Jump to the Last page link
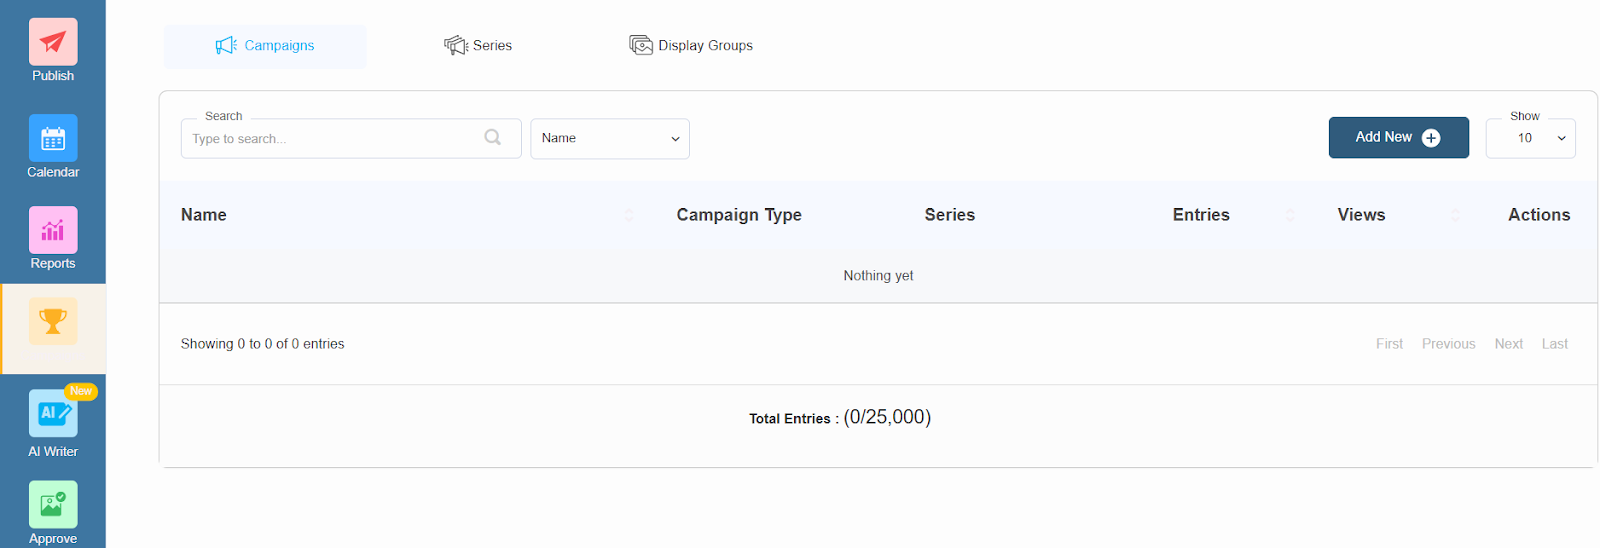 coord(1554,344)
